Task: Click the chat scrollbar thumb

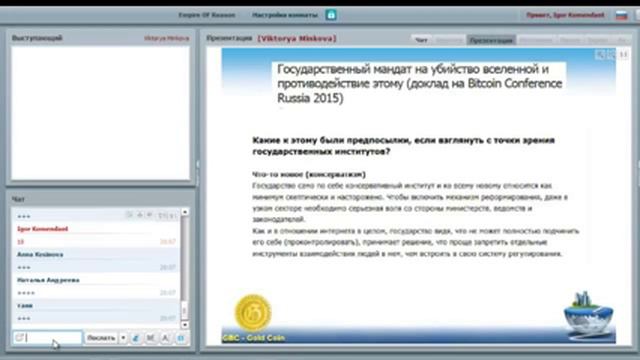Action: (x=184, y=311)
